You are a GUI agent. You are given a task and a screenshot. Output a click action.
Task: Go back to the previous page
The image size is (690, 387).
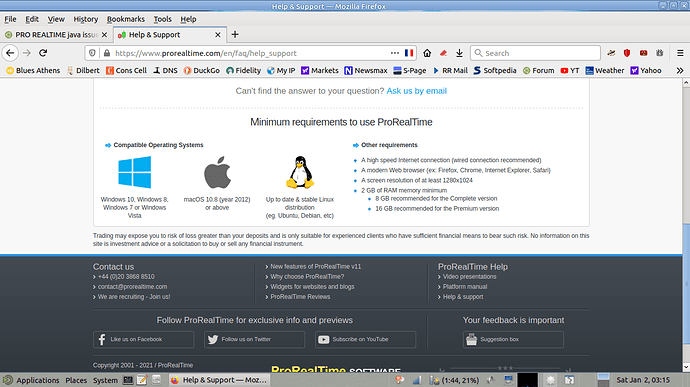pyautogui.click(x=10, y=53)
